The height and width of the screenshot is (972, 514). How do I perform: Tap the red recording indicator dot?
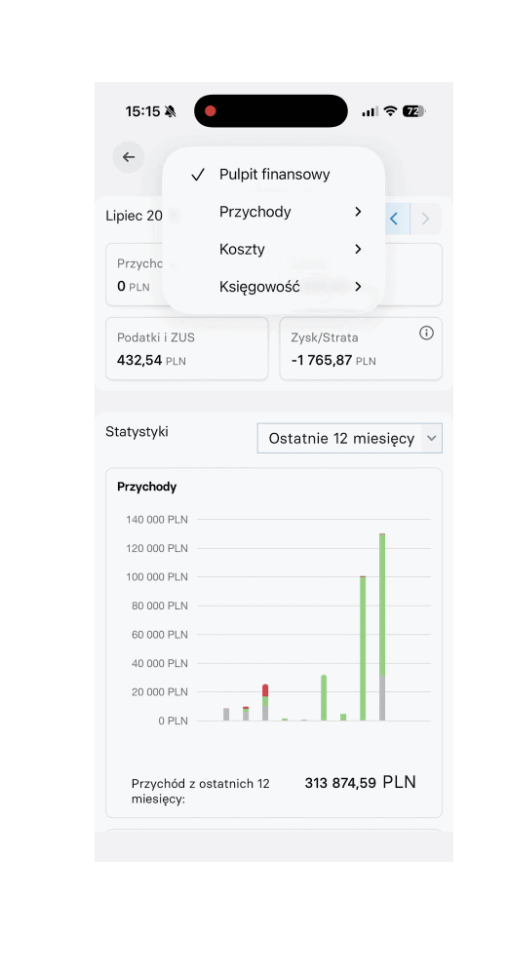coord(210,111)
